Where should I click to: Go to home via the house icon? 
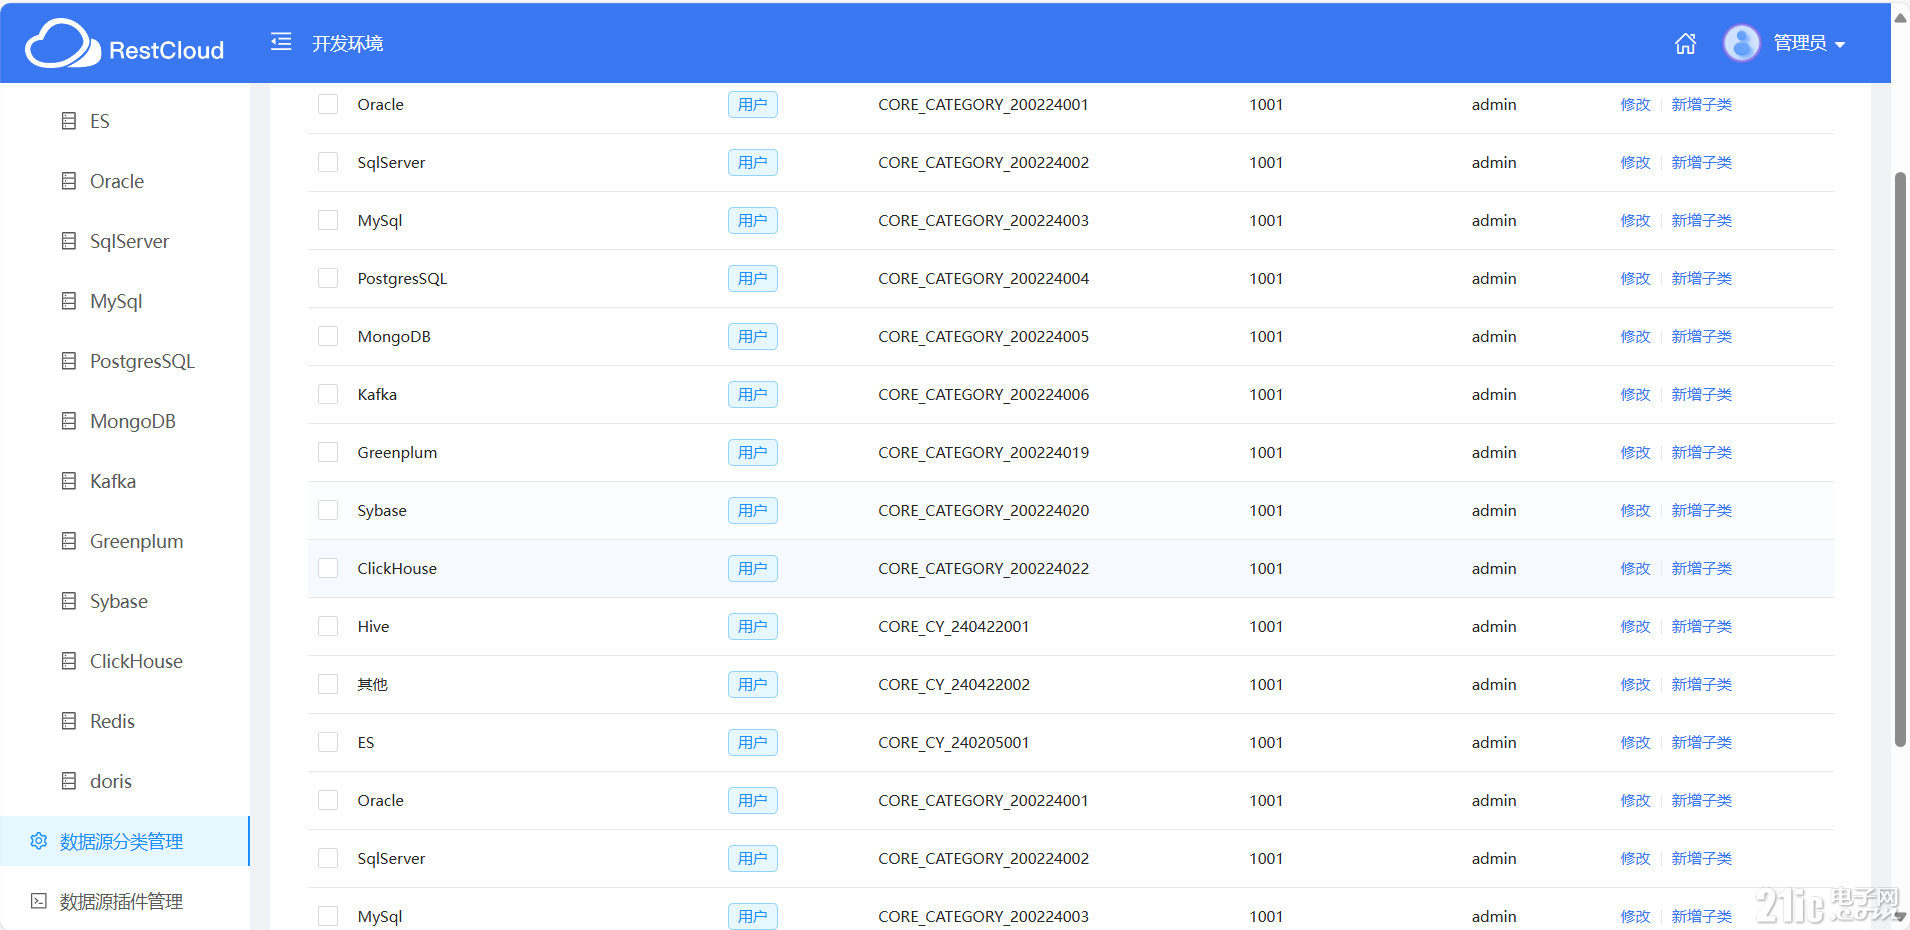1686,43
